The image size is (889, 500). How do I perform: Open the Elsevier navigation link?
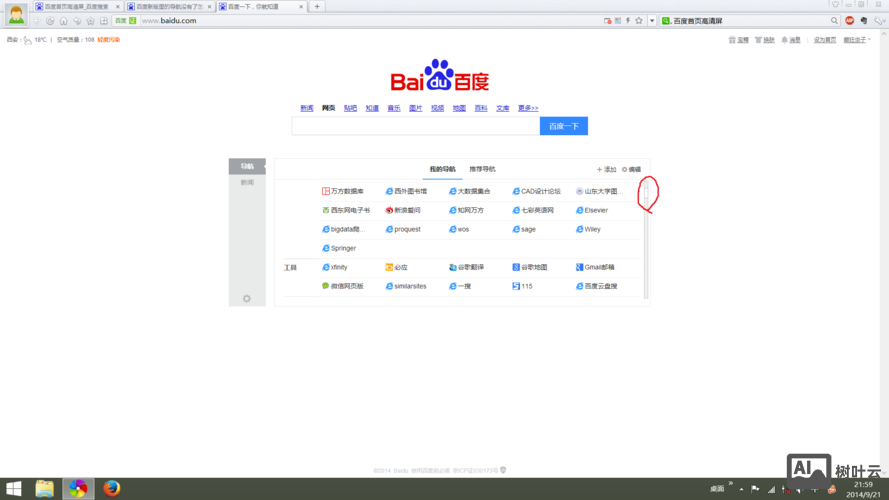tap(591, 210)
